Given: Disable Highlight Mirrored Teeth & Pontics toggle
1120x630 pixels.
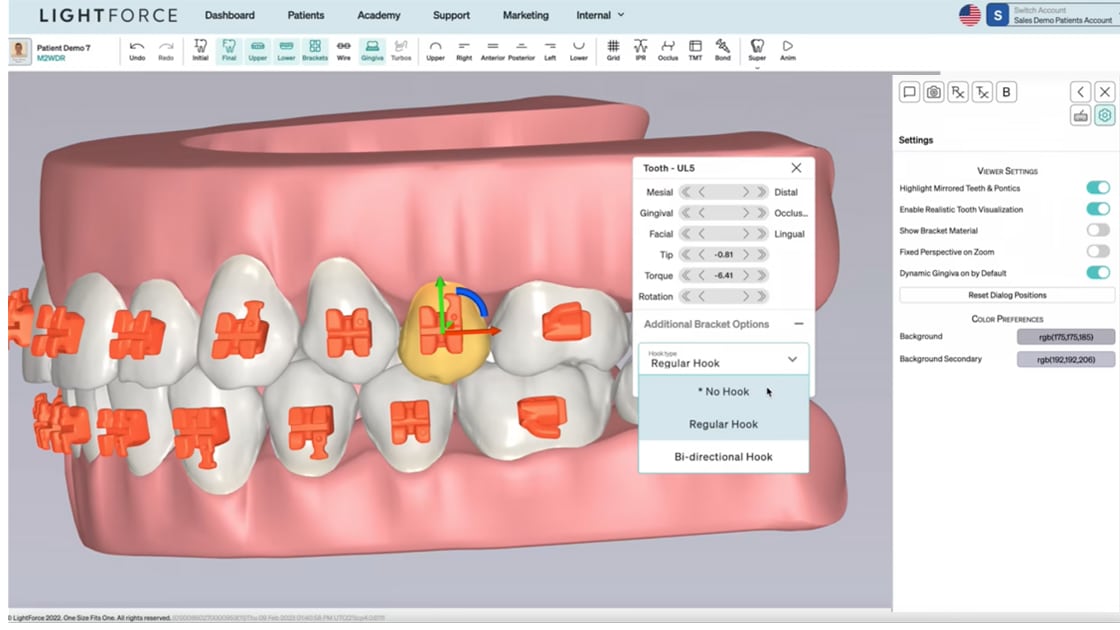Looking at the screenshot, I should coord(1097,188).
